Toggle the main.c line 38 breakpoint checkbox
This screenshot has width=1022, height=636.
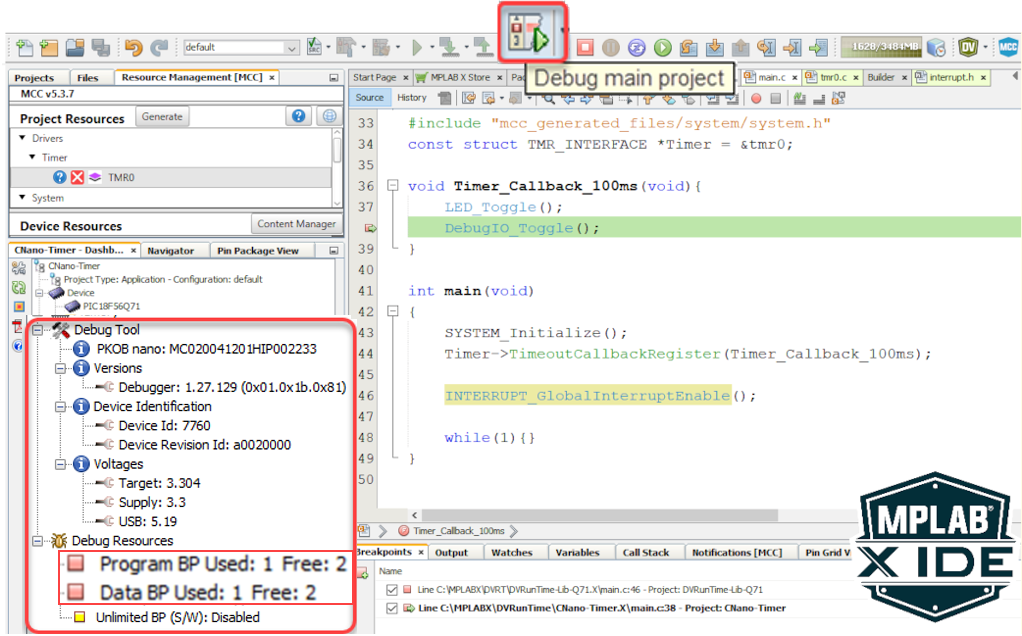point(391,608)
